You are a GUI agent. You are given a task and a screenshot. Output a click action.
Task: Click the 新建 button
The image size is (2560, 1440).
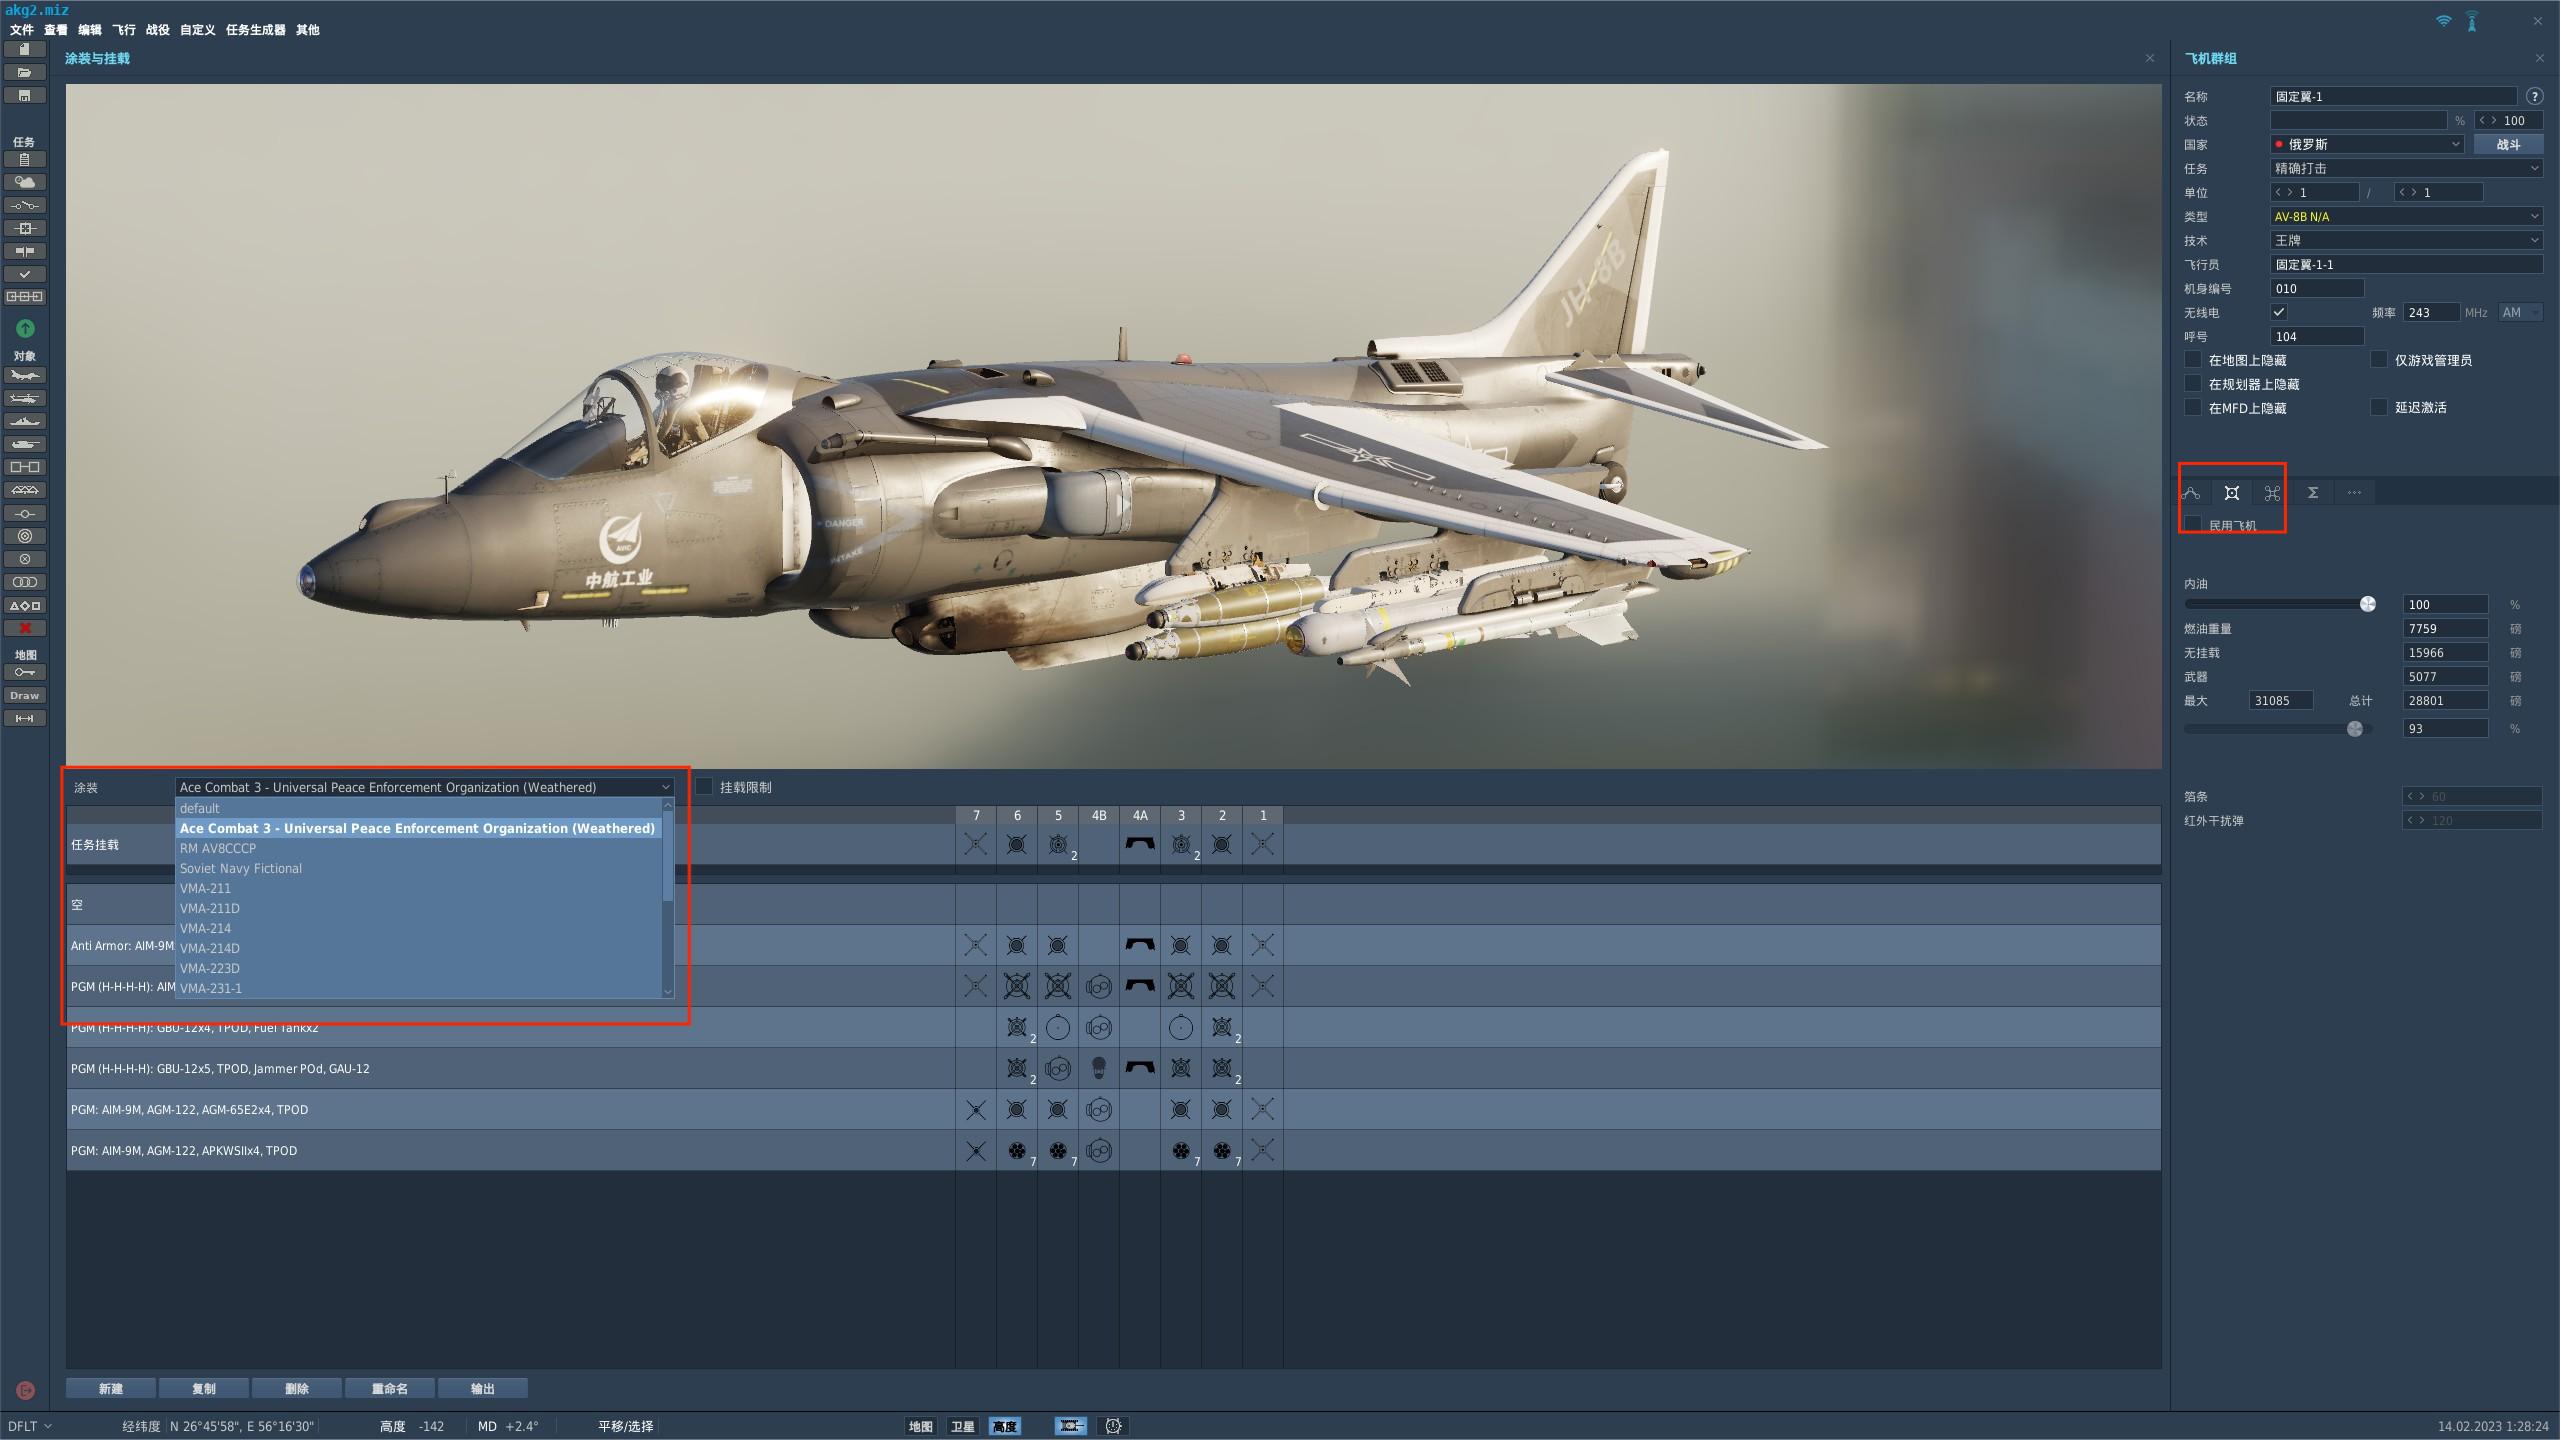111,1388
